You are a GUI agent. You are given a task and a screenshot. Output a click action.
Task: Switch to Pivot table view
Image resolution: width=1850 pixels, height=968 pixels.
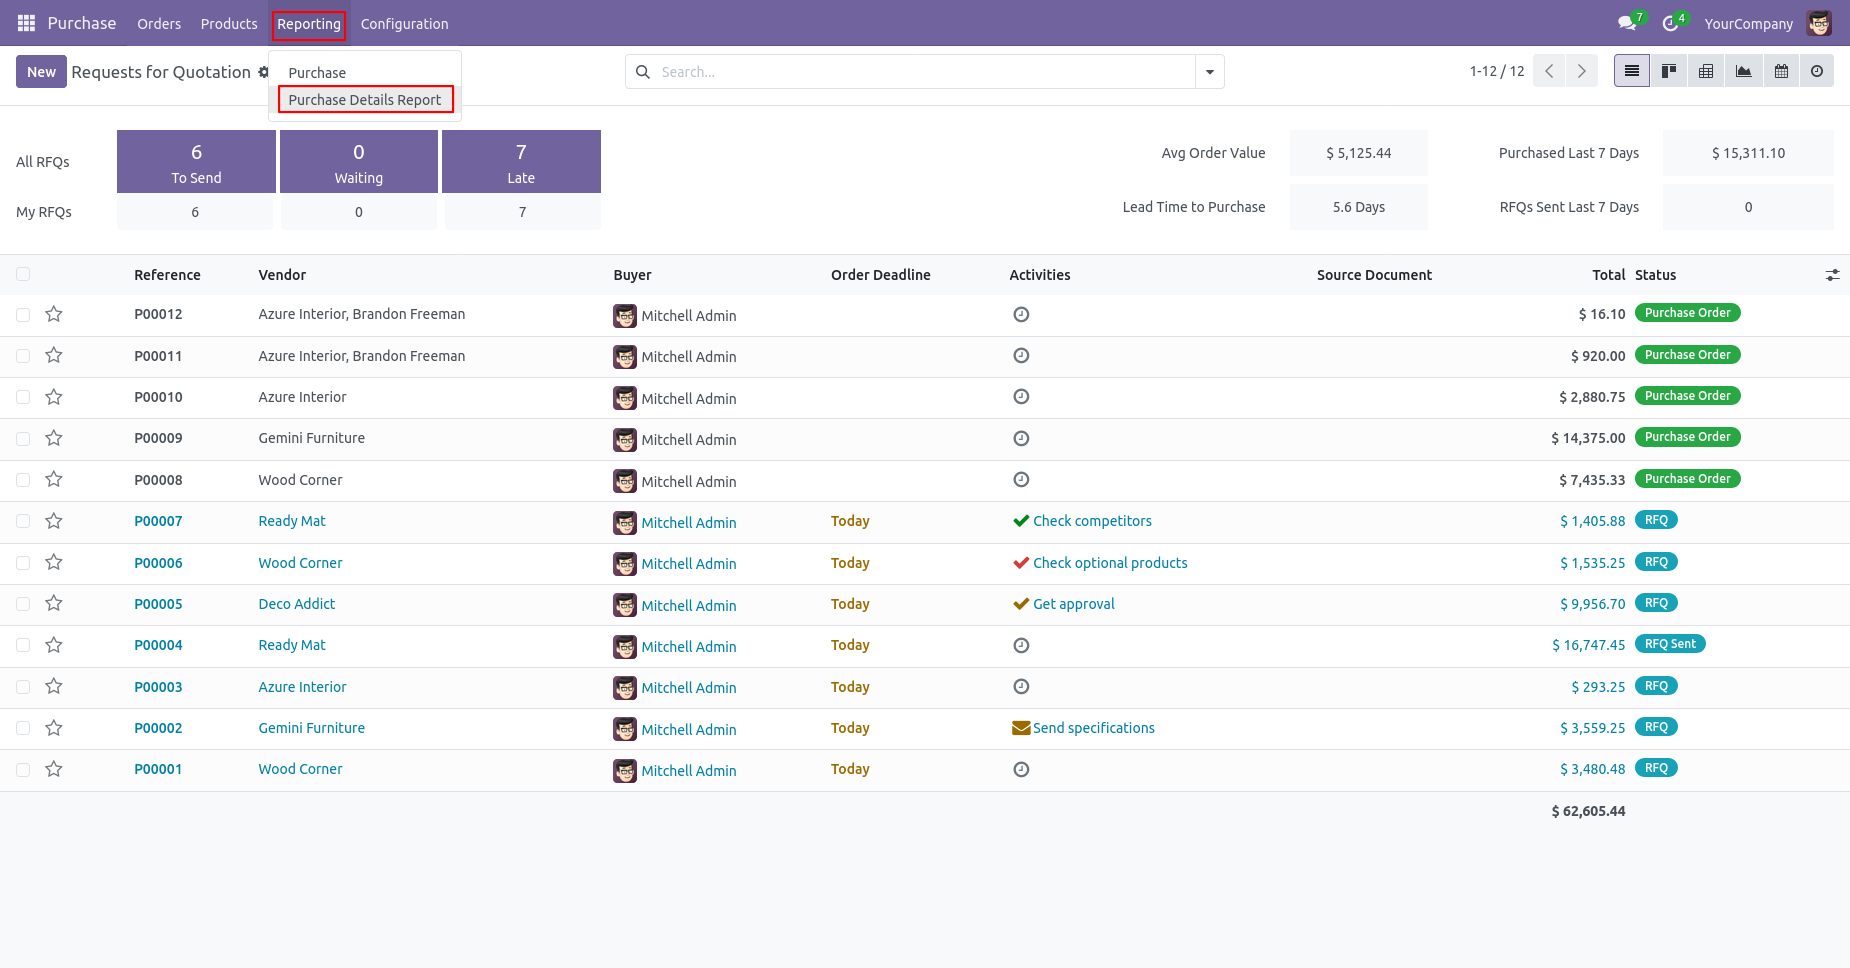click(1706, 71)
